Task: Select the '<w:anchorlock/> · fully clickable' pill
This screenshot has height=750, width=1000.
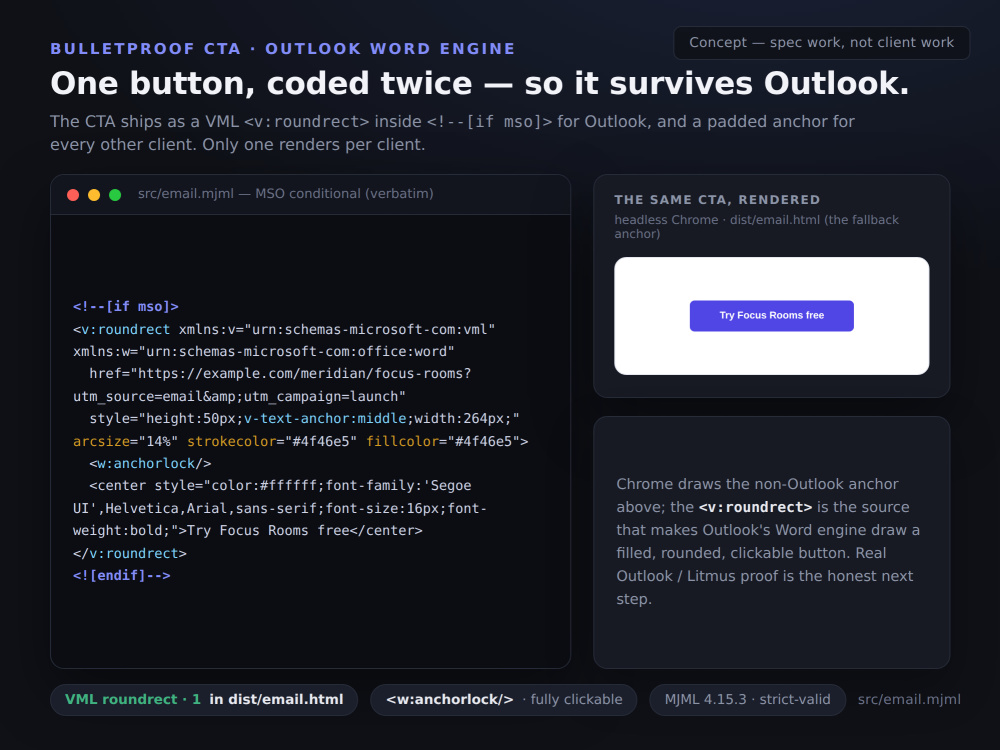Action: [504, 700]
